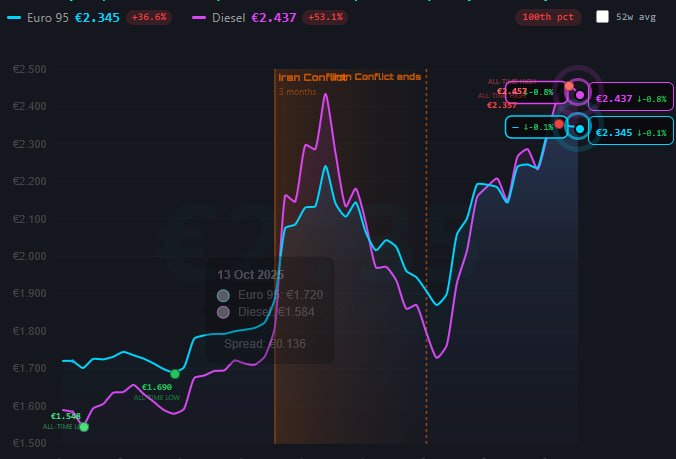Click the magenta Diesel legend swatch
Viewport: 676px width, 459px height.
(199, 18)
